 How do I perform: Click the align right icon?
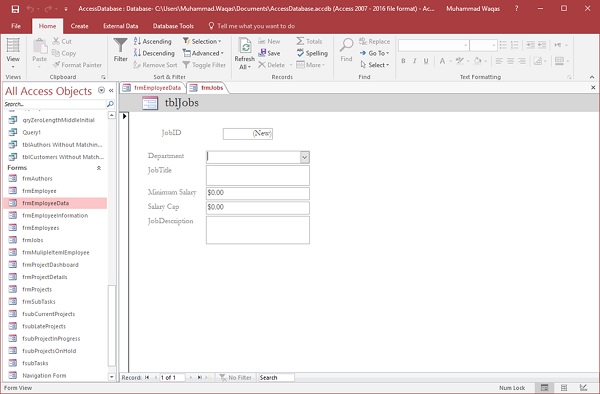tap(522, 61)
